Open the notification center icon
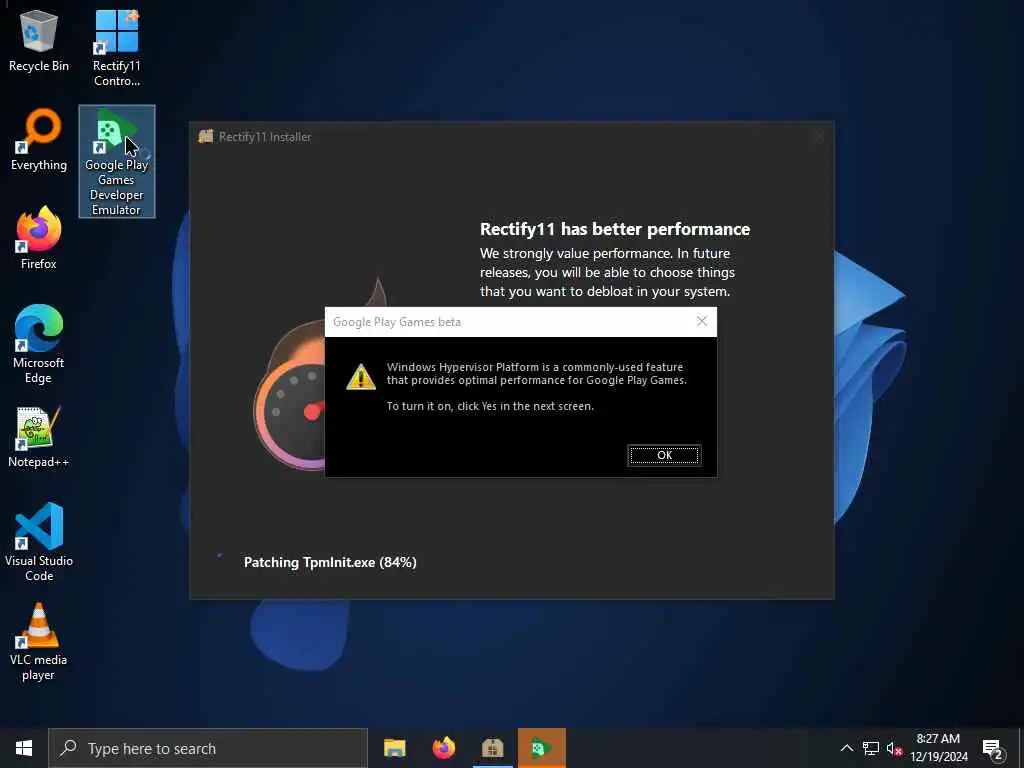This screenshot has height=768, width=1024. (992, 749)
